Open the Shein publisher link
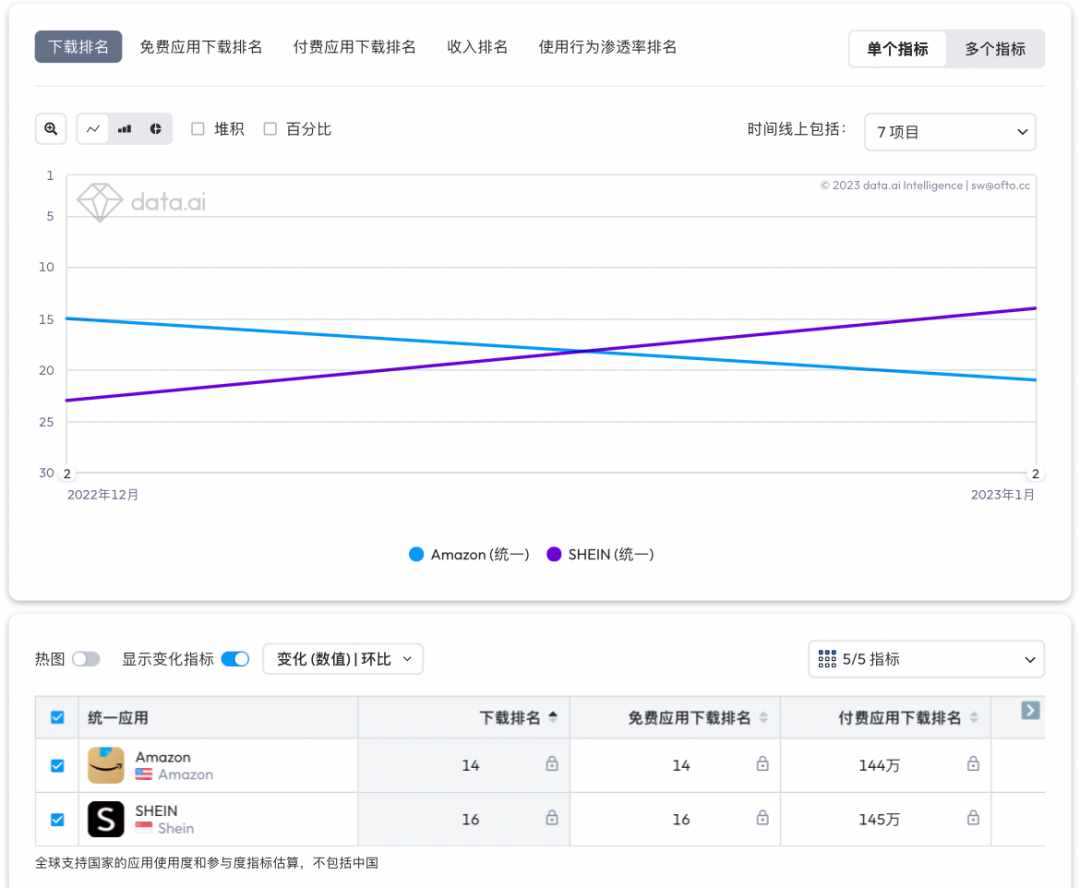Image resolution: width=1080 pixels, height=888 pixels. (x=176, y=828)
